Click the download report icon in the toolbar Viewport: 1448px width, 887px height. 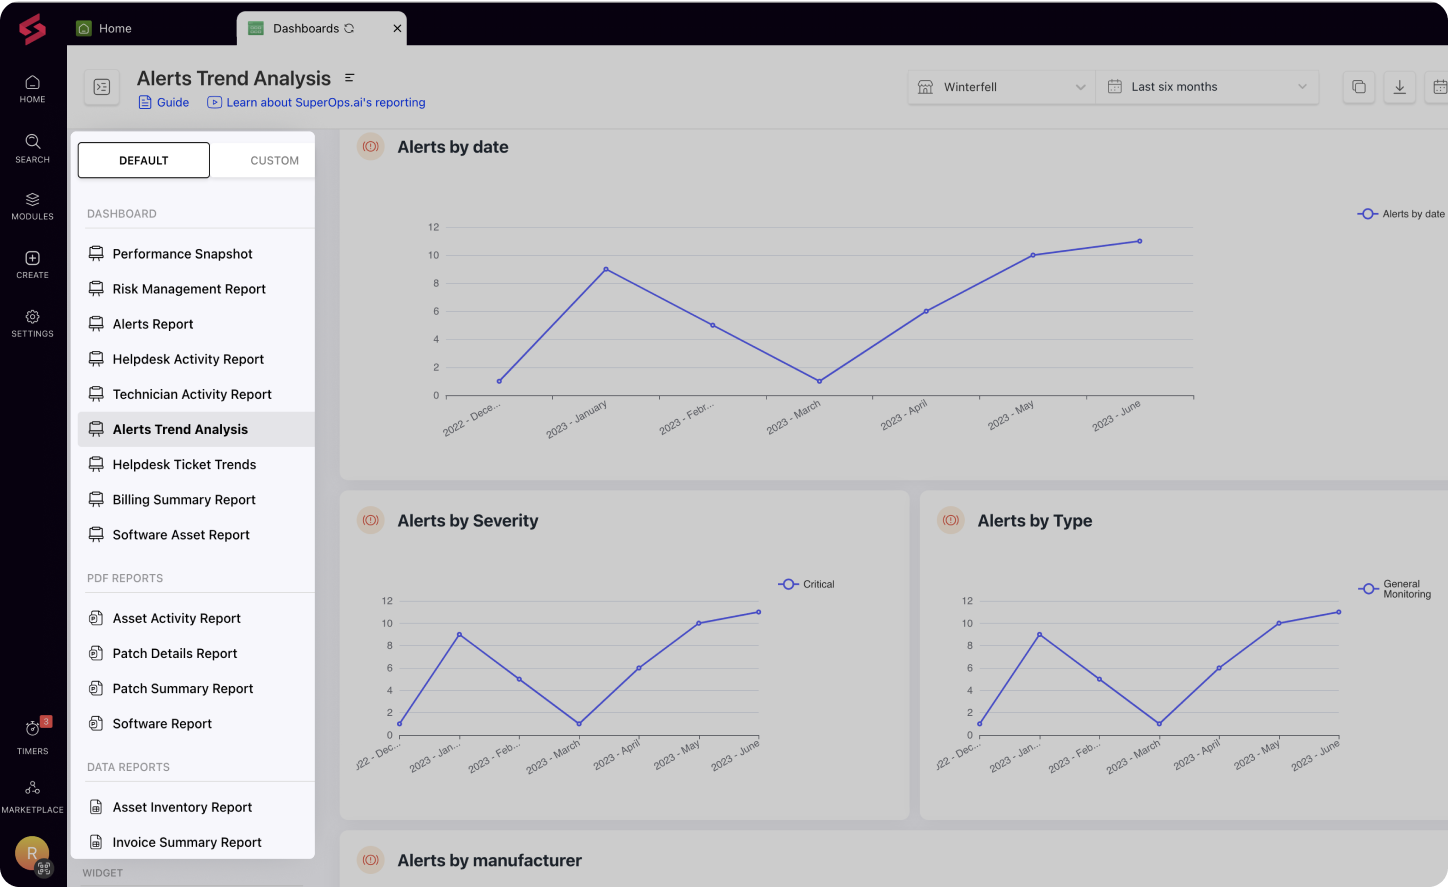tap(1398, 87)
